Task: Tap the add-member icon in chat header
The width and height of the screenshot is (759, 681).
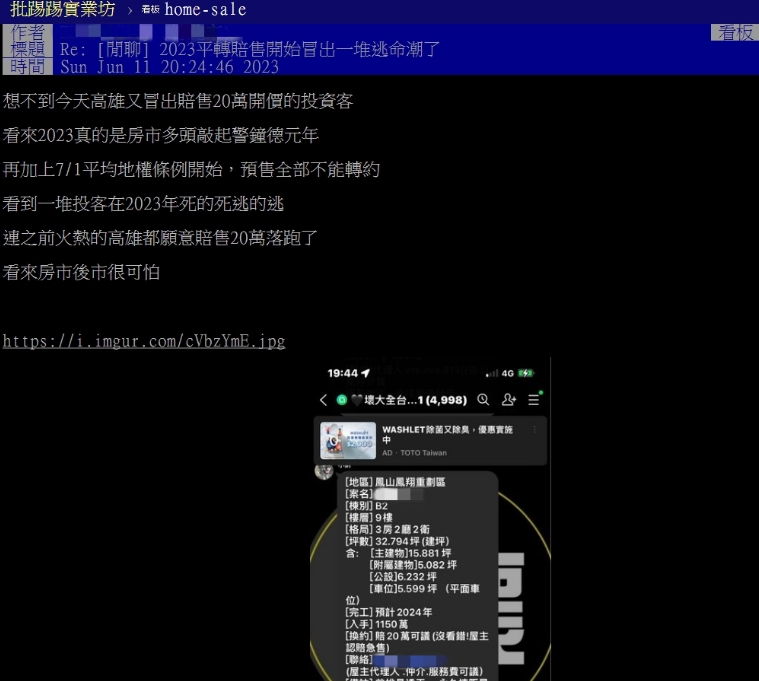Action: click(x=508, y=399)
